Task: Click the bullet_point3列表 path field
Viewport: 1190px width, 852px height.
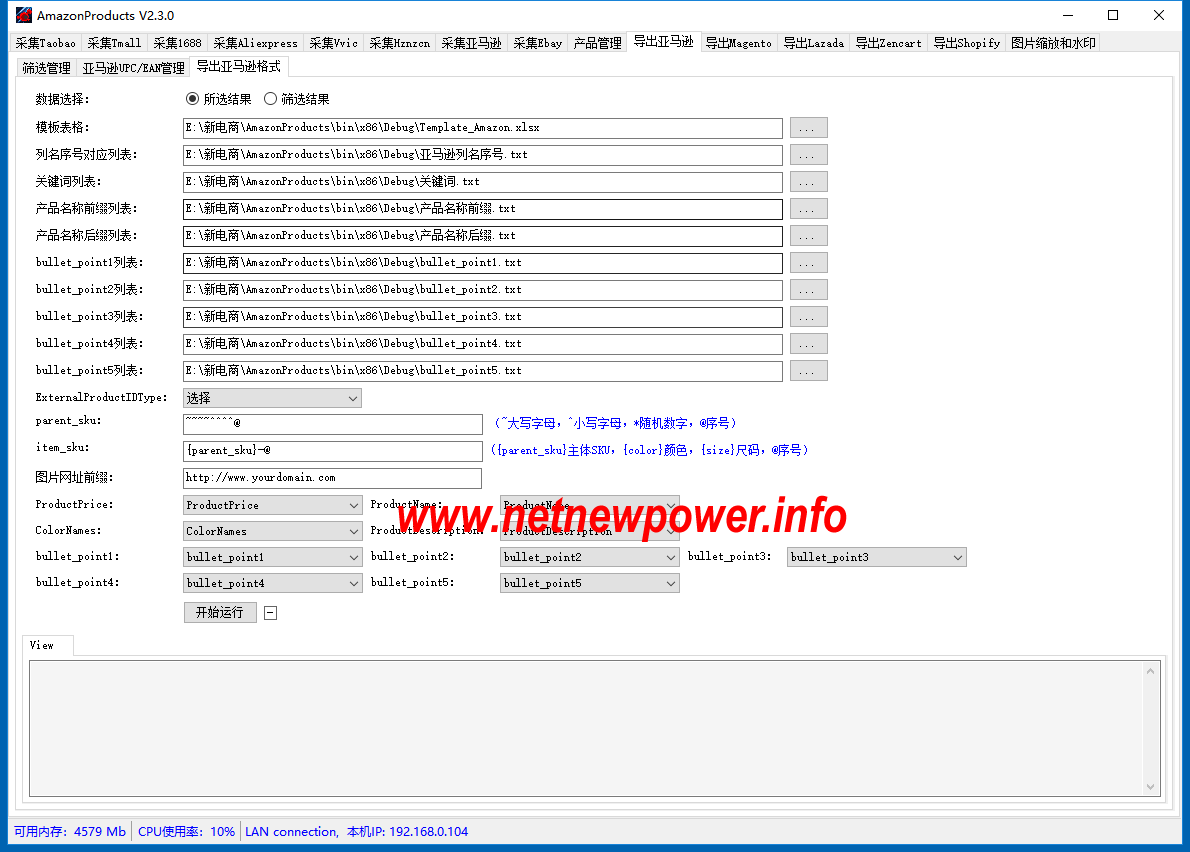Action: [483, 316]
